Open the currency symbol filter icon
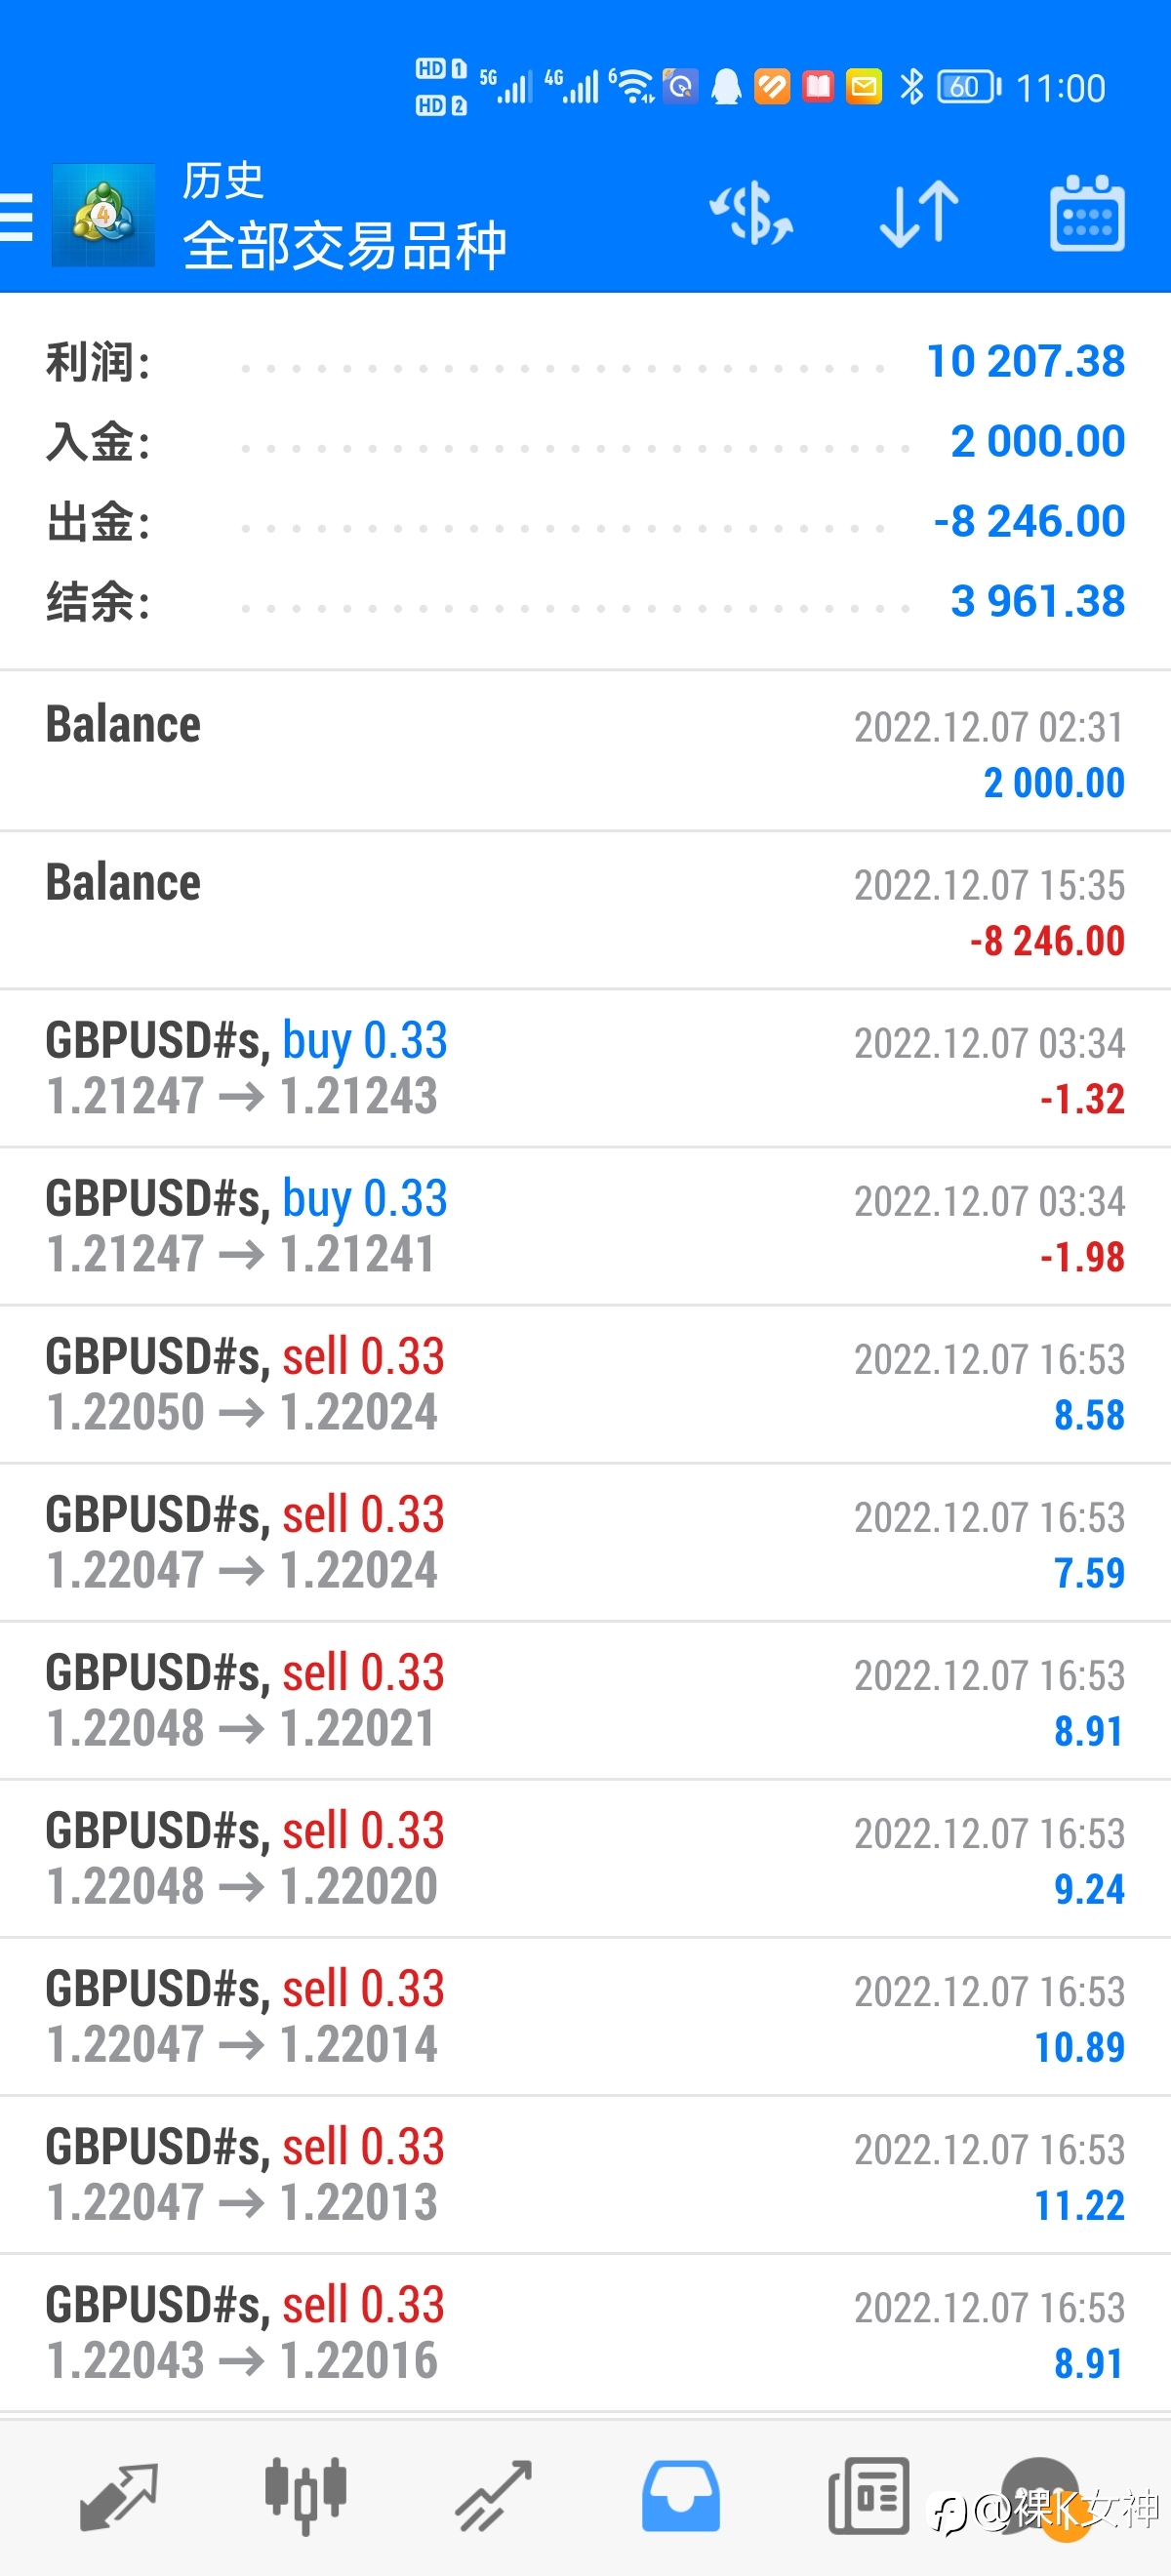 (x=751, y=214)
